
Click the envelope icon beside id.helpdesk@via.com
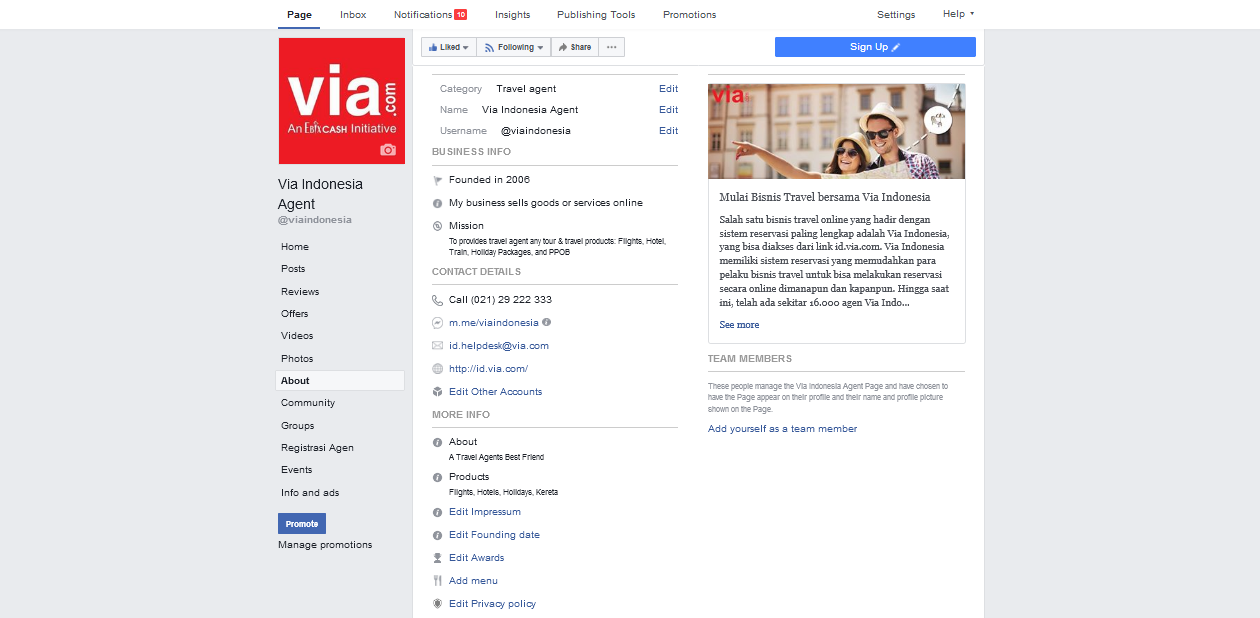(437, 346)
